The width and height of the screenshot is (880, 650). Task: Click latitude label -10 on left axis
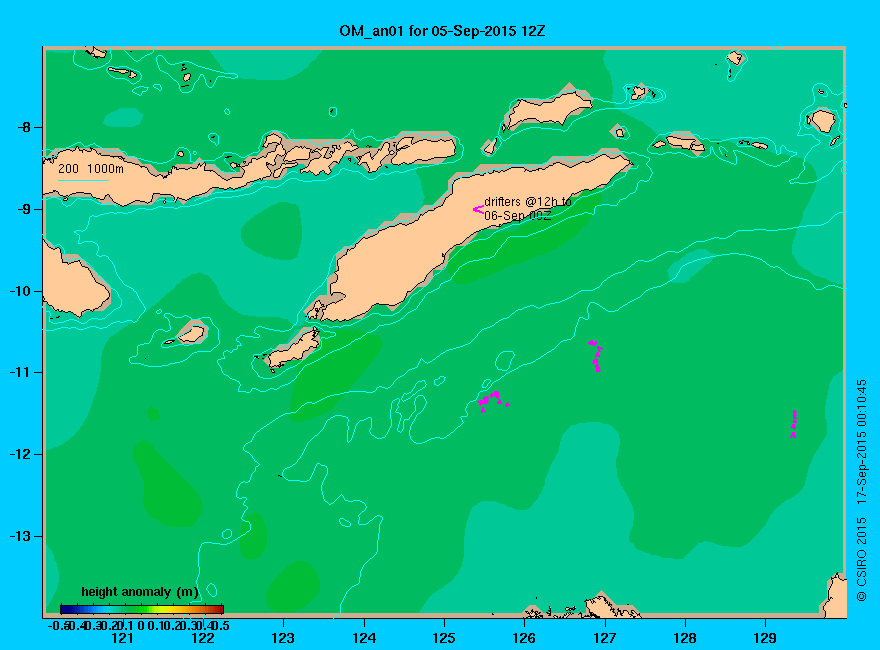pos(20,291)
